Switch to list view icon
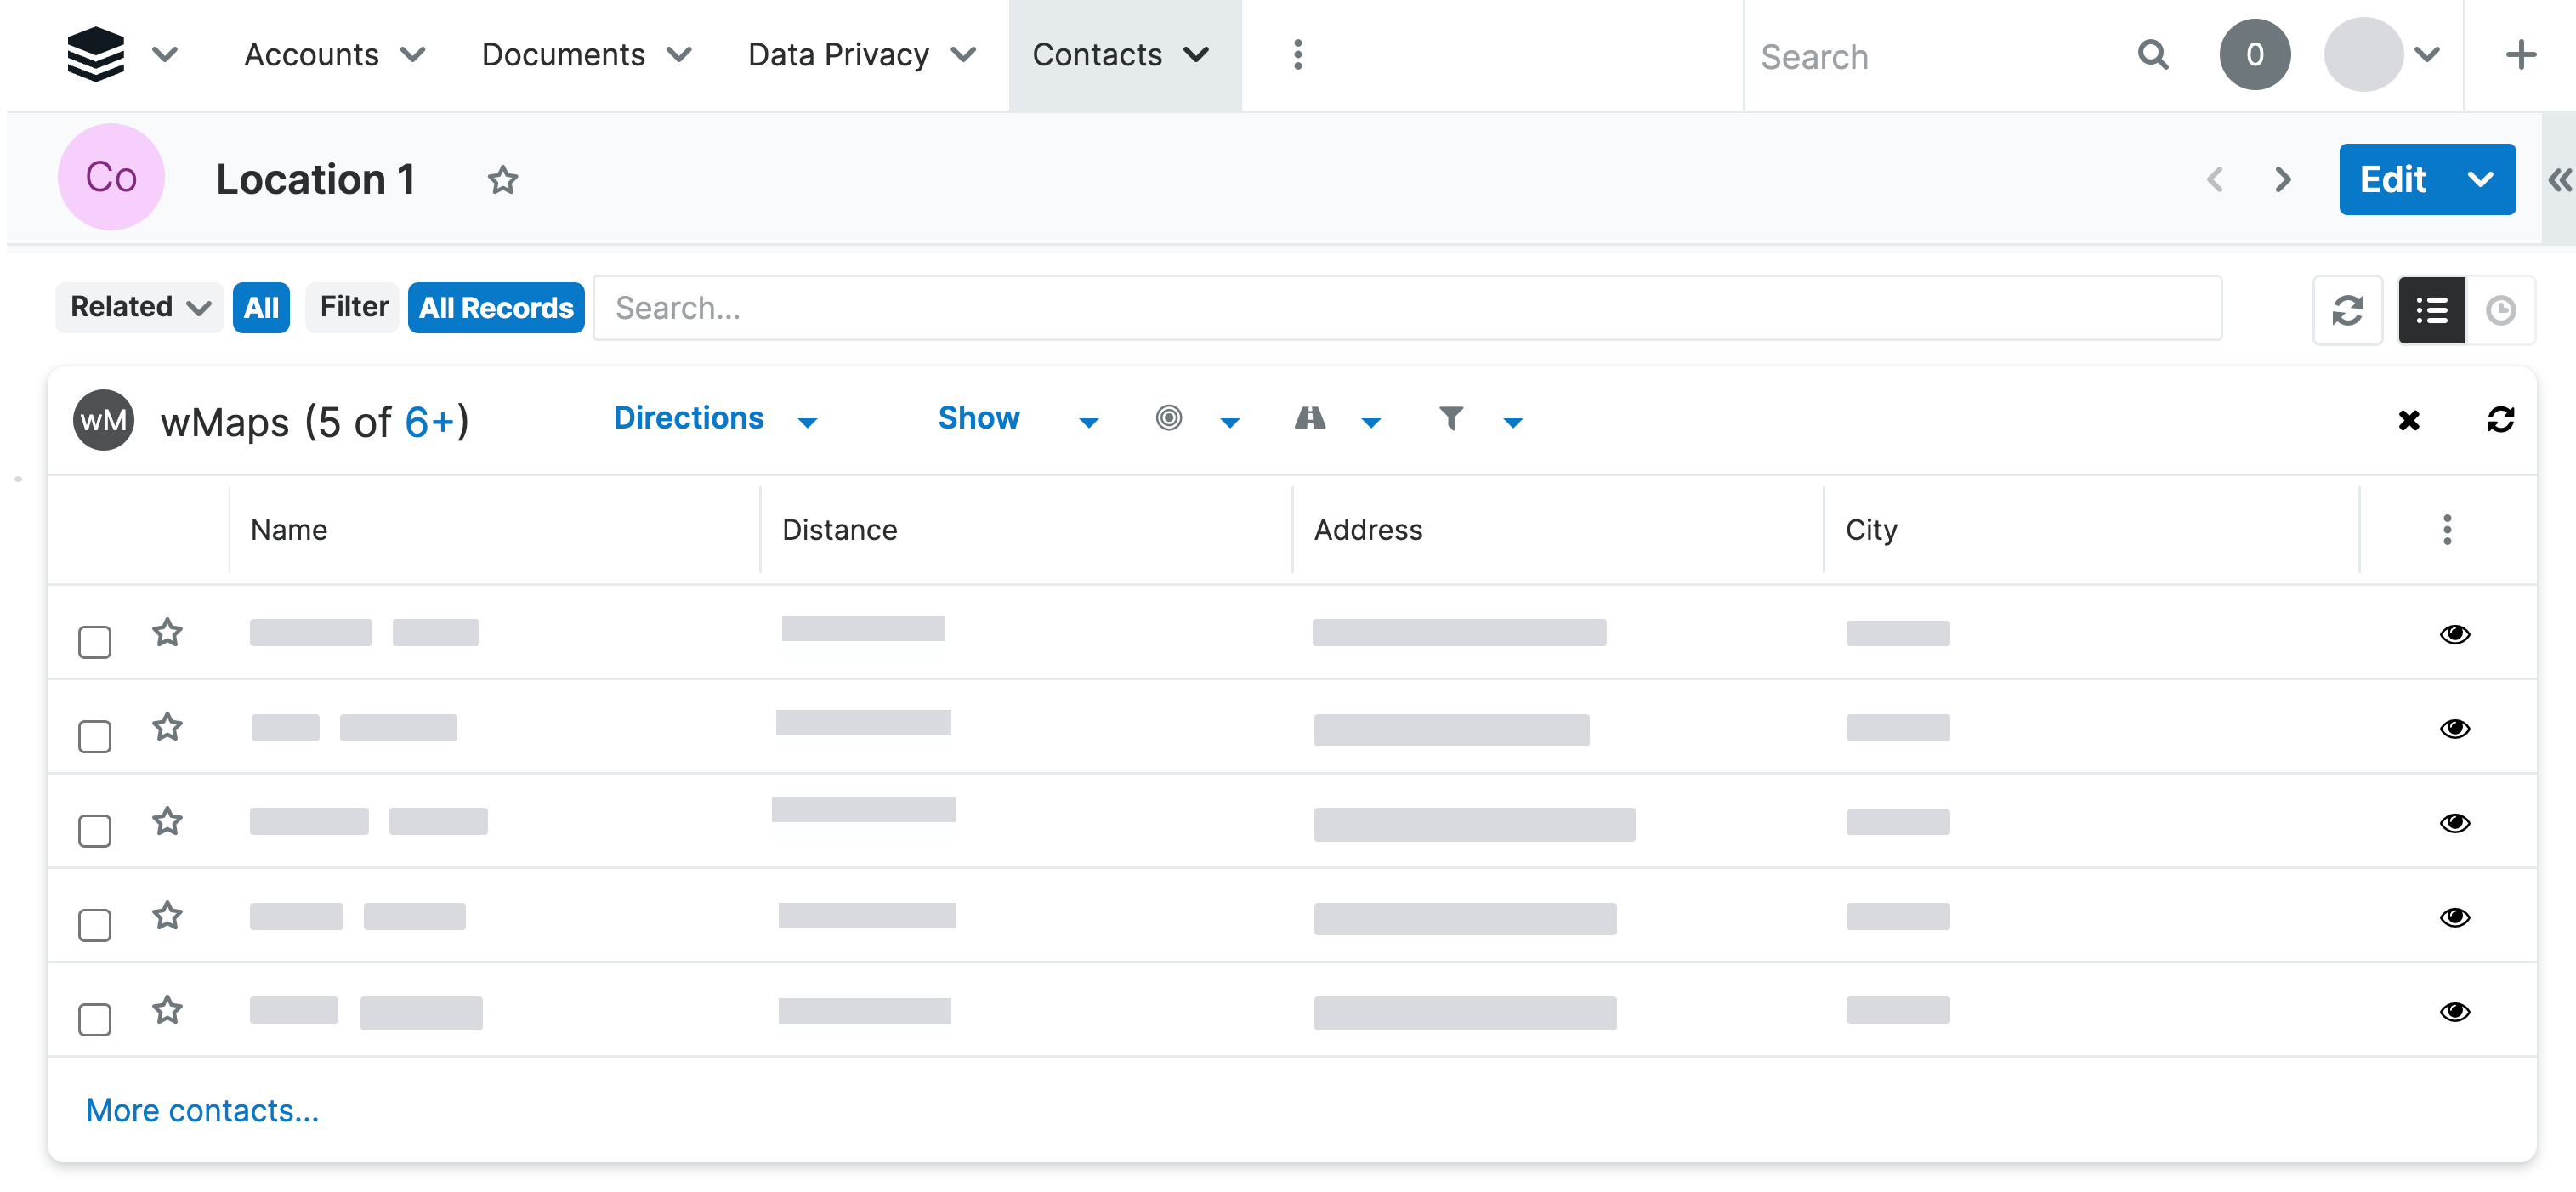Screen dimensions: 2576x1192 pos(2431,310)
